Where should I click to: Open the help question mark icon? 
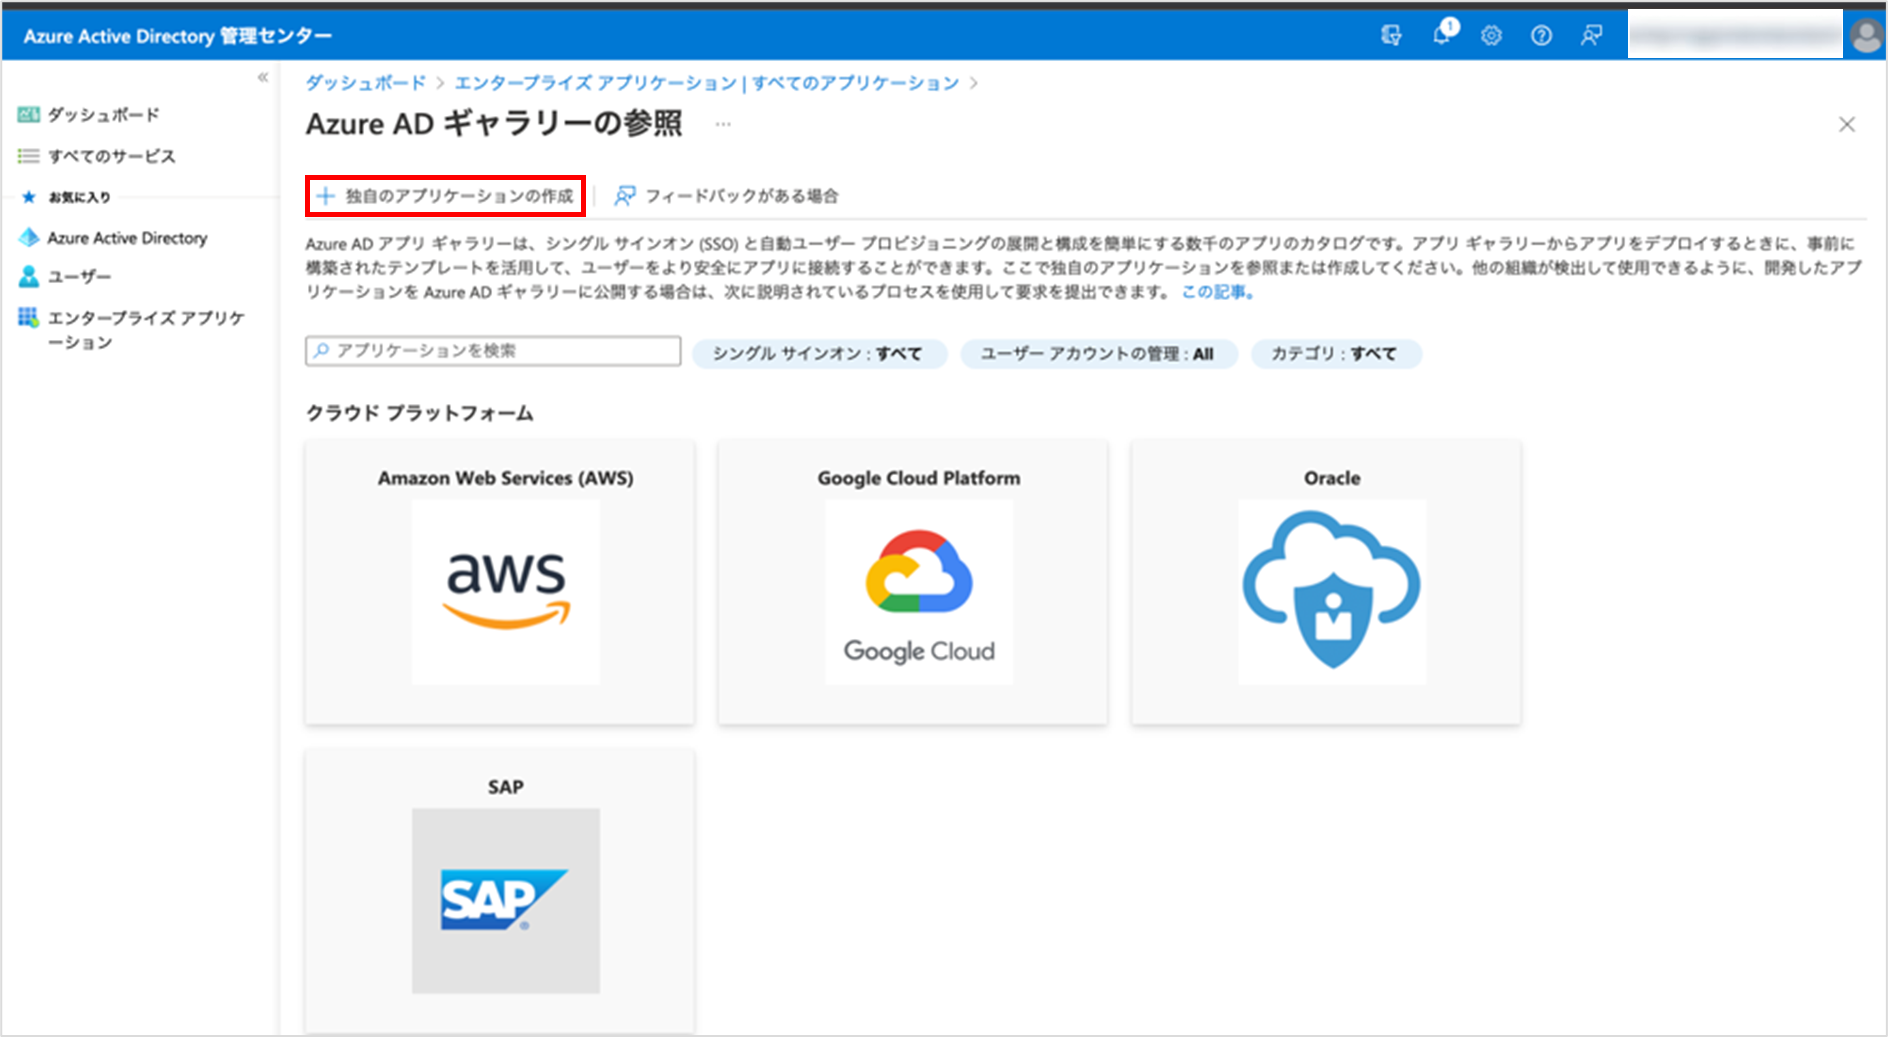pos(1541,36)
